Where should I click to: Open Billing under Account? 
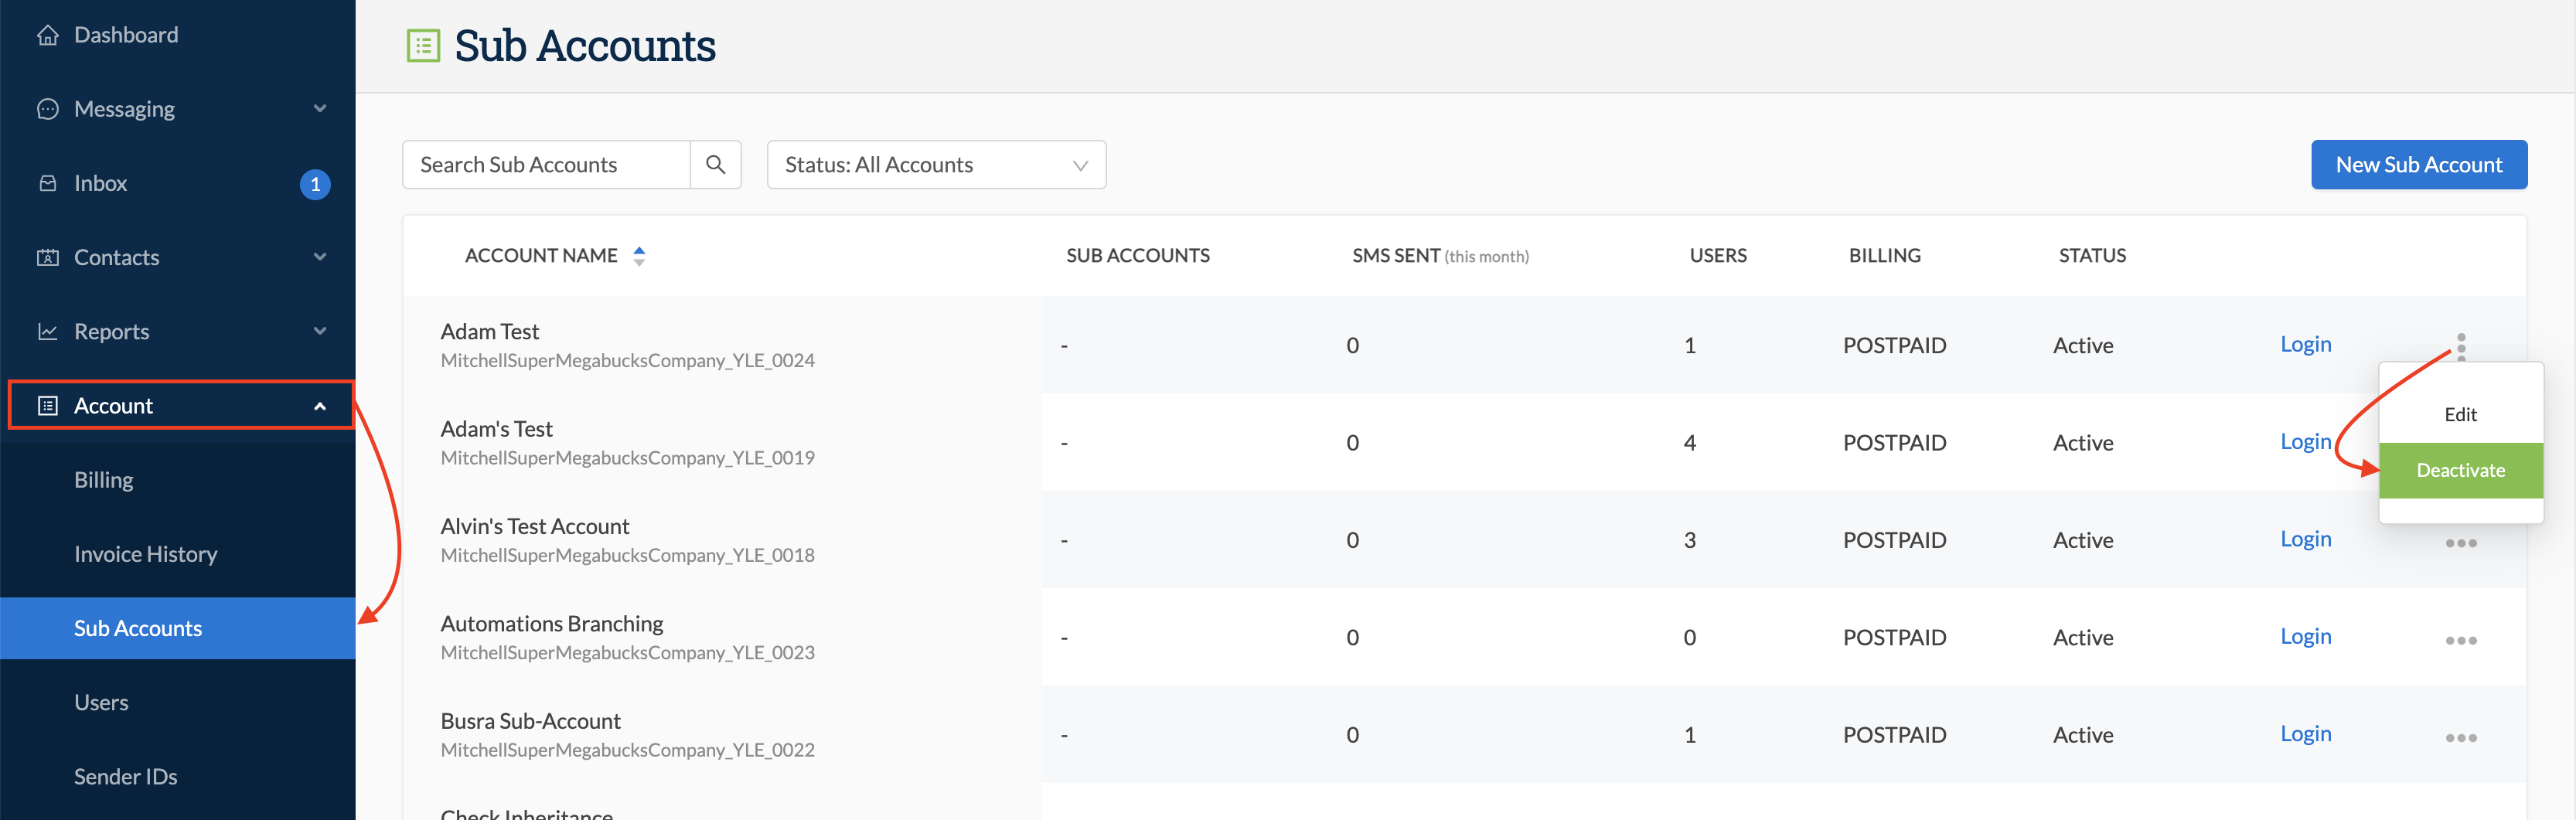(103, 480)
